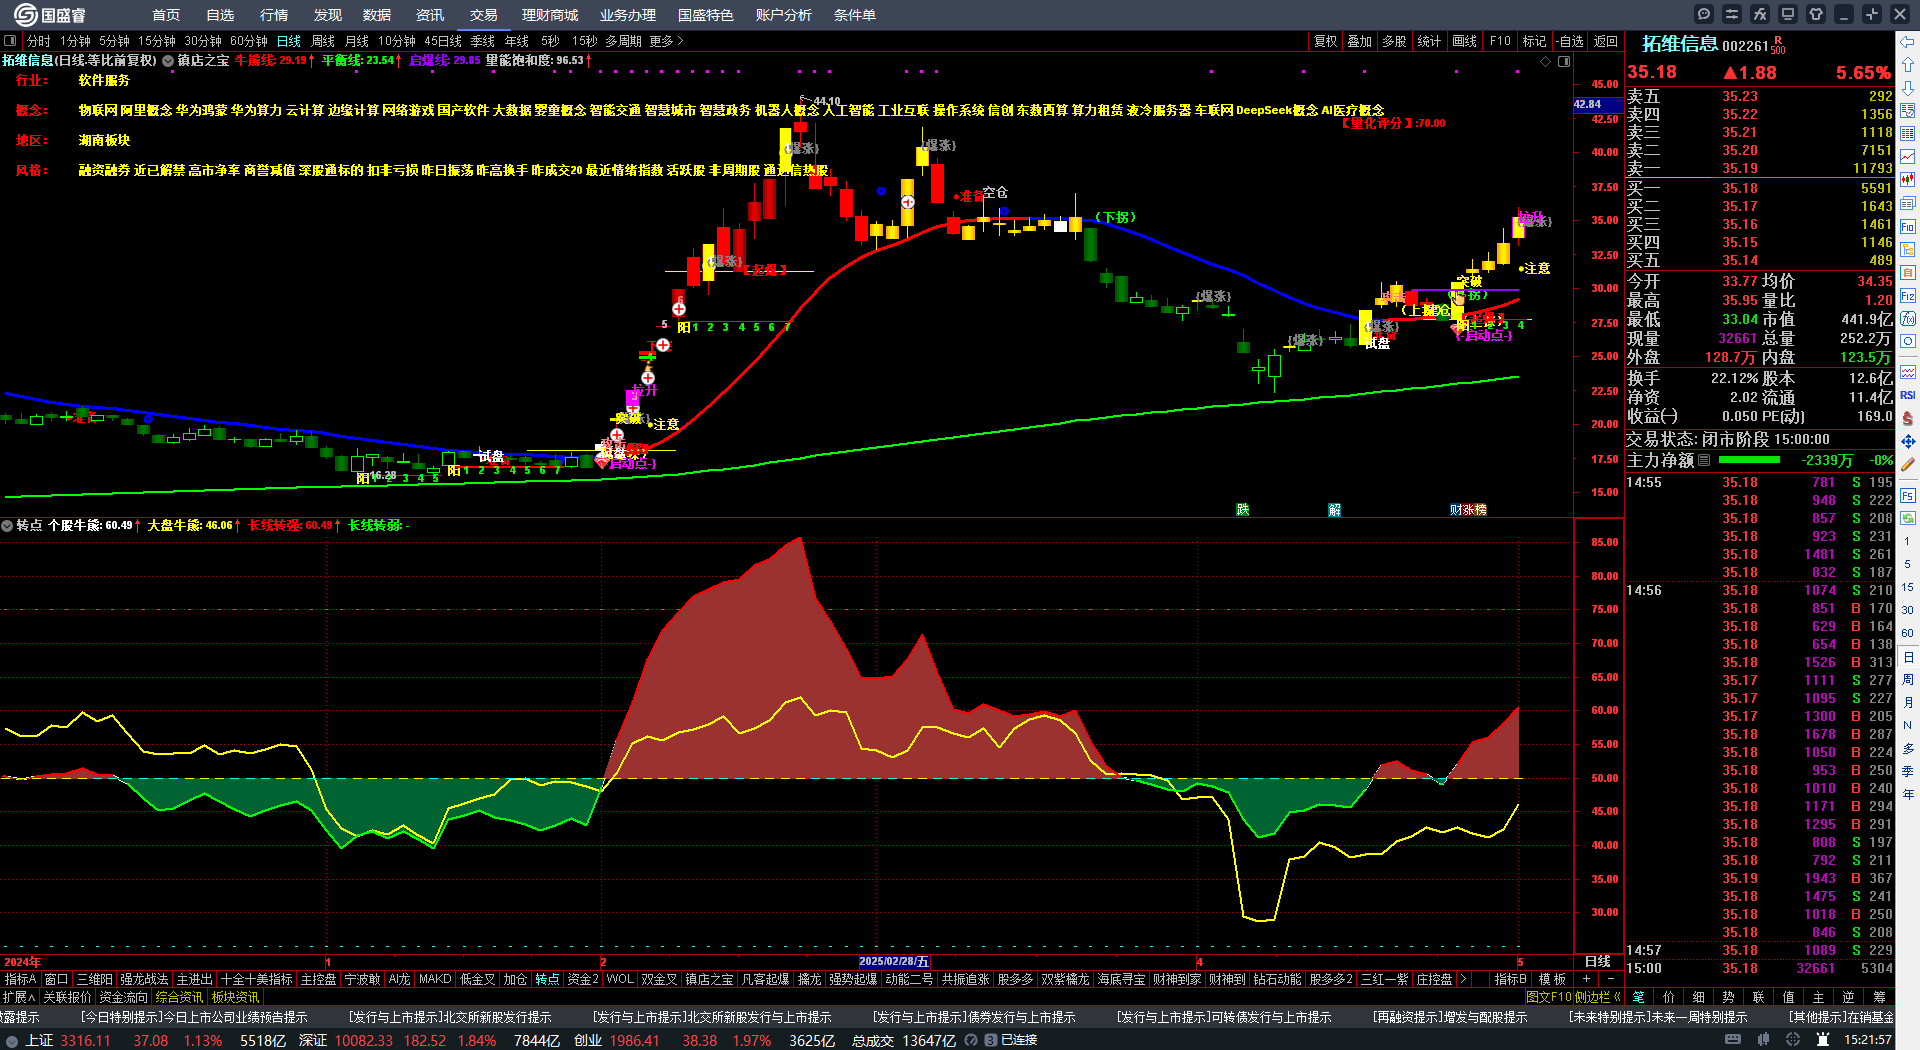Click the 主力净额 green progress bar

pyautogui.click(x=1749, y=460)
